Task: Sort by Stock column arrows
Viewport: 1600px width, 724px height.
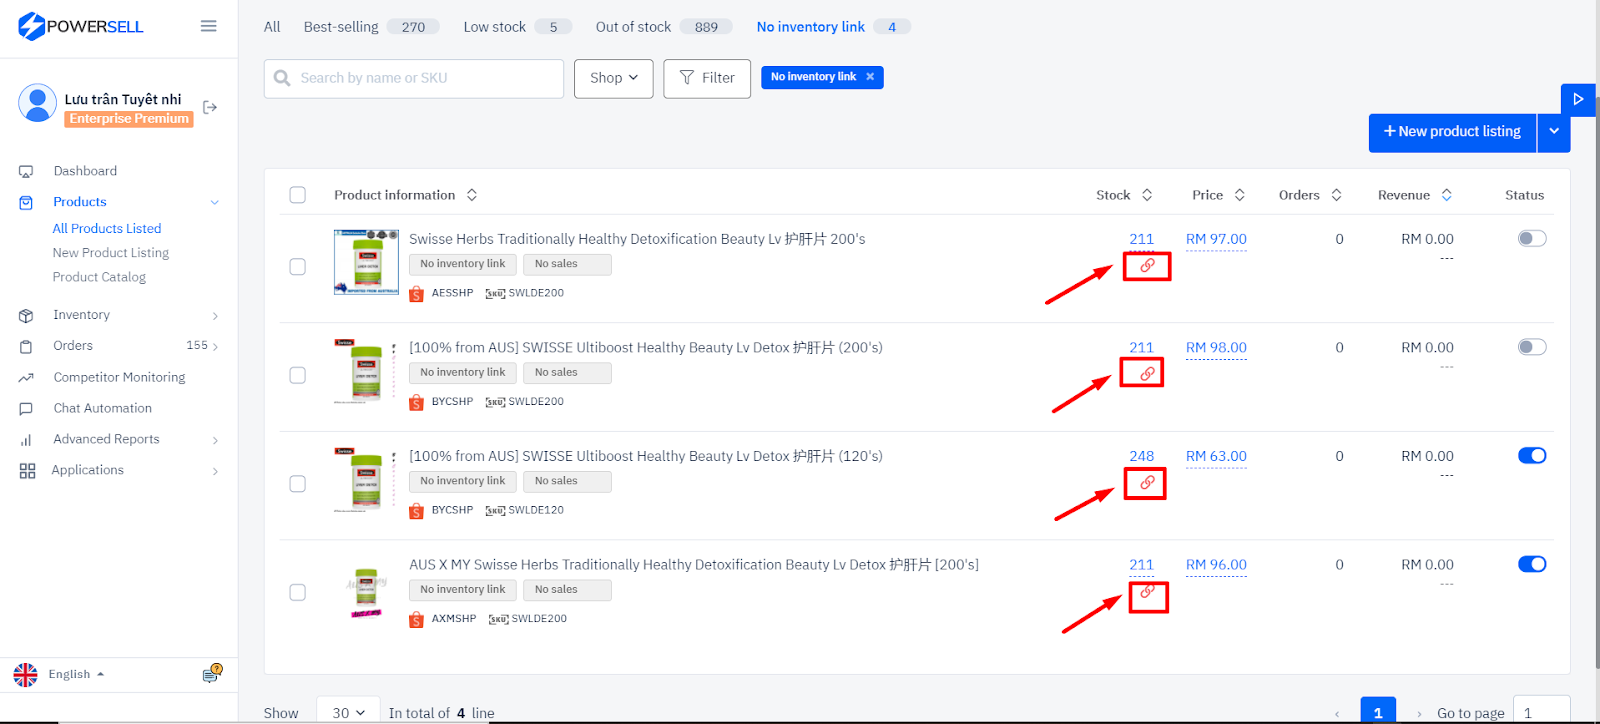Action: pyautogui.click(x=1147, y=195)
